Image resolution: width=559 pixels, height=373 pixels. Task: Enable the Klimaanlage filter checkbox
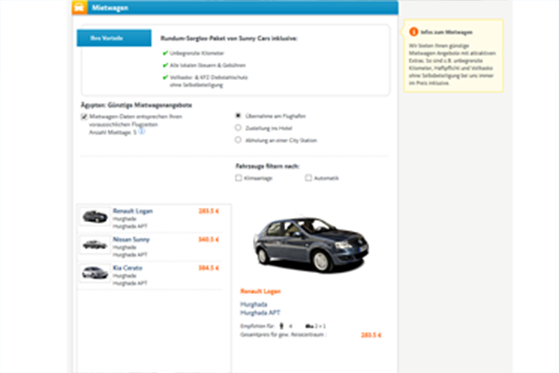(x=239, y=178)
